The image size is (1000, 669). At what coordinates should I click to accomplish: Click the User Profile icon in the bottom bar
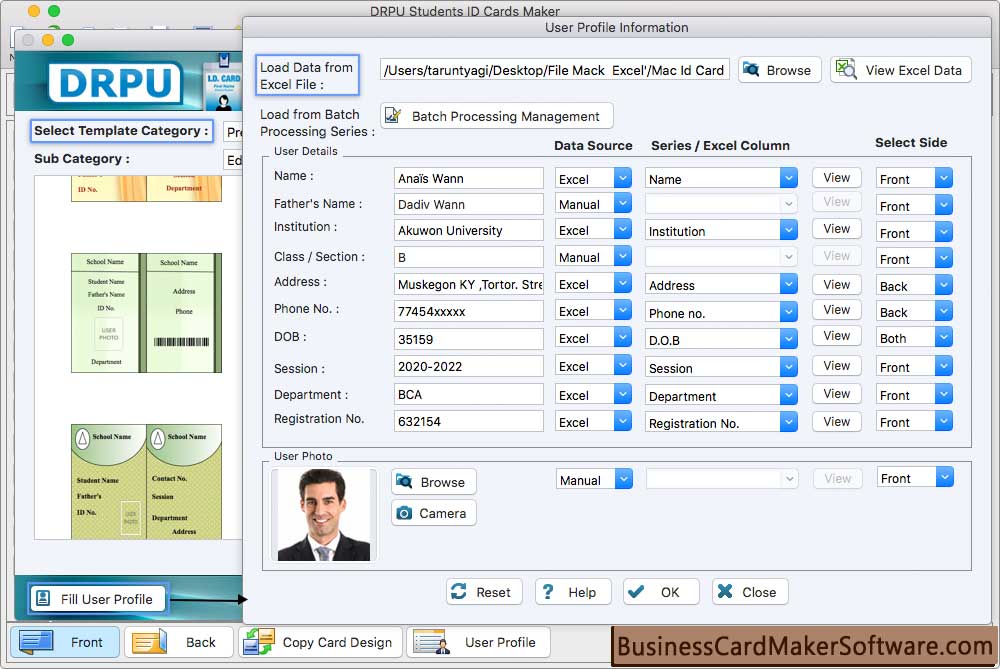[432, 642]
